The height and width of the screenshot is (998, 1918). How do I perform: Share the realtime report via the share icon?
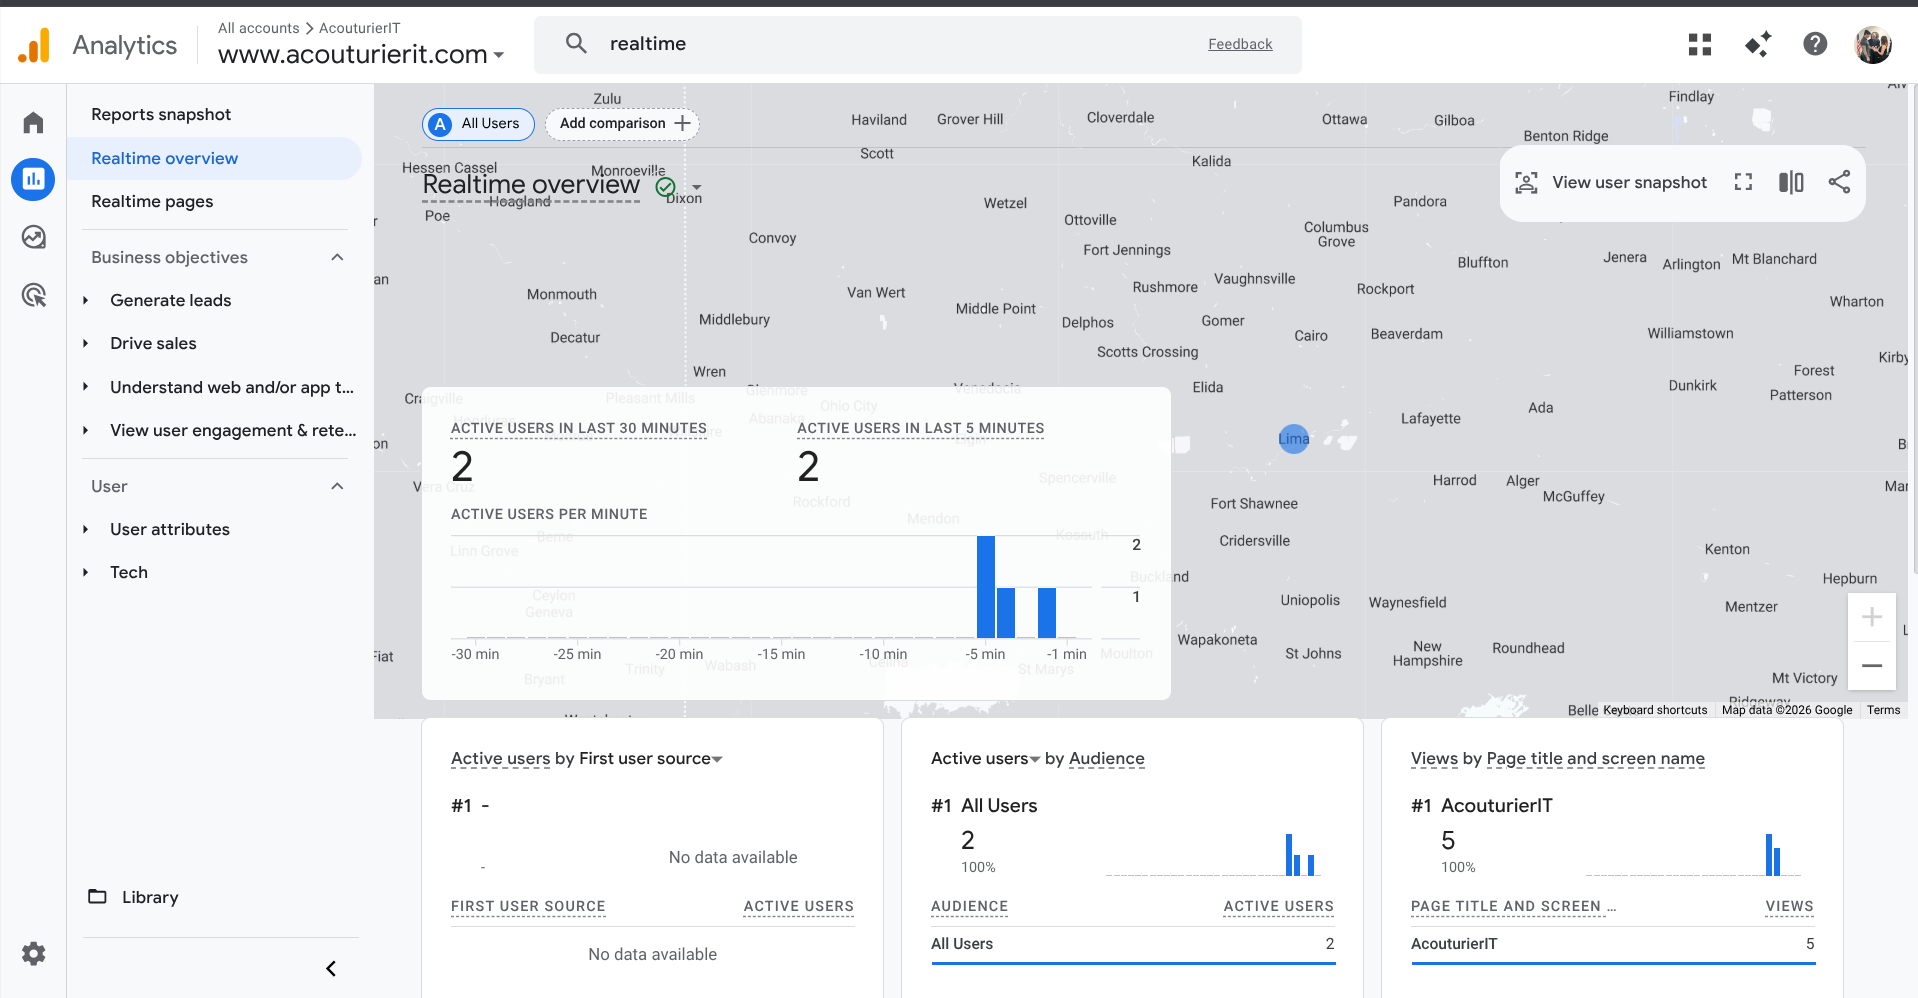pyautogui.click(x=1840, y=182)
